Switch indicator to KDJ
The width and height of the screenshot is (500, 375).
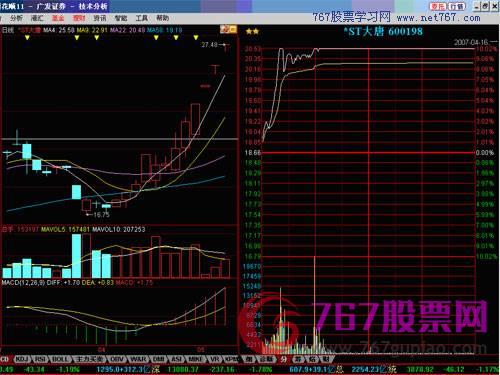(x=22, y=359)
